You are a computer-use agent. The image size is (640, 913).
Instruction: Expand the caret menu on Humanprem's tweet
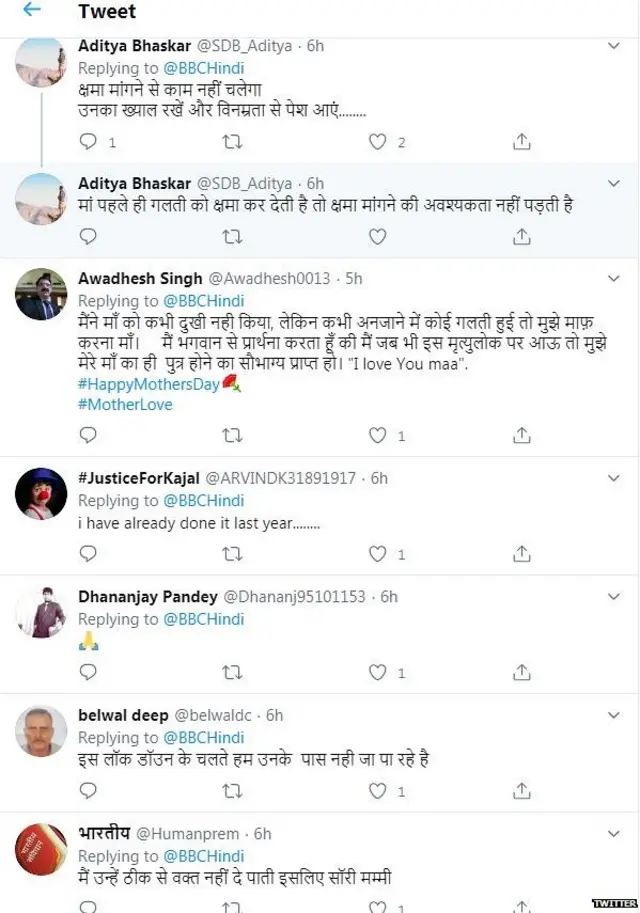pos(614,831)
